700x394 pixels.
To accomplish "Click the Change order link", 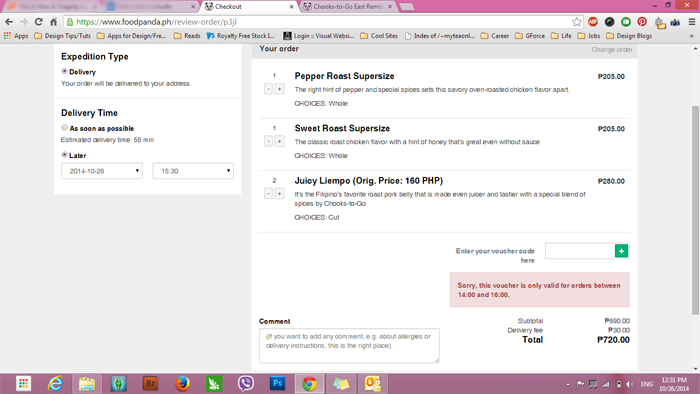I will point(612,50).
